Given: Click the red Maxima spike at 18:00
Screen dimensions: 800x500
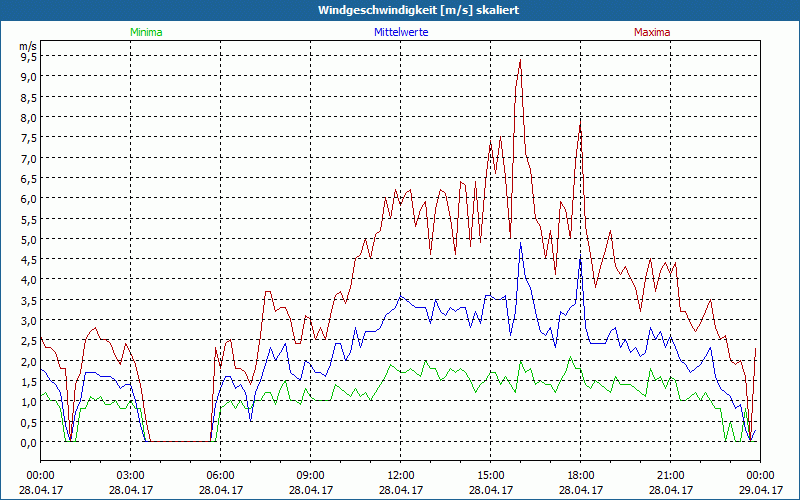Looking at the screenshot, I should [580, 121].
